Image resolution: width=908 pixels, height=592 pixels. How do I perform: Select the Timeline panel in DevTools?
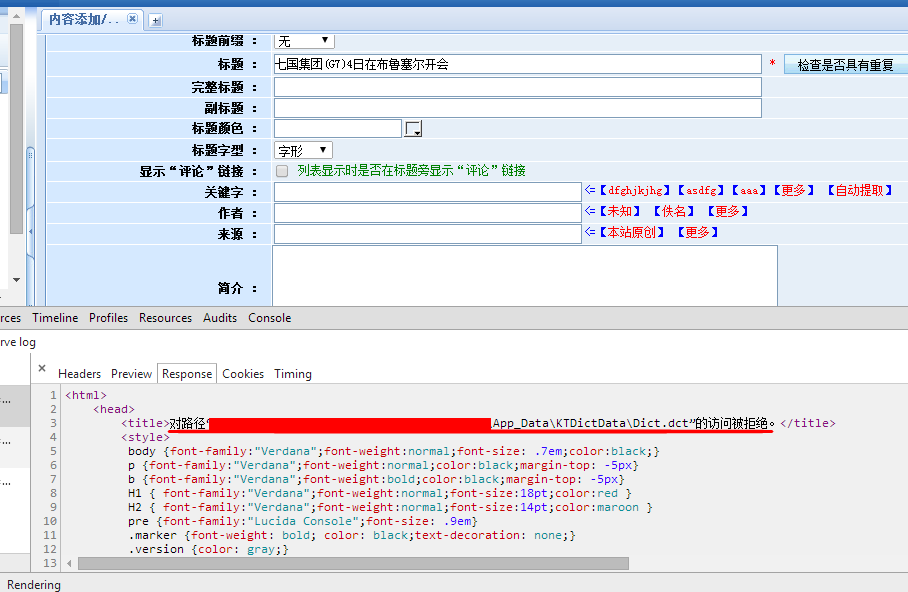(55, 318)
